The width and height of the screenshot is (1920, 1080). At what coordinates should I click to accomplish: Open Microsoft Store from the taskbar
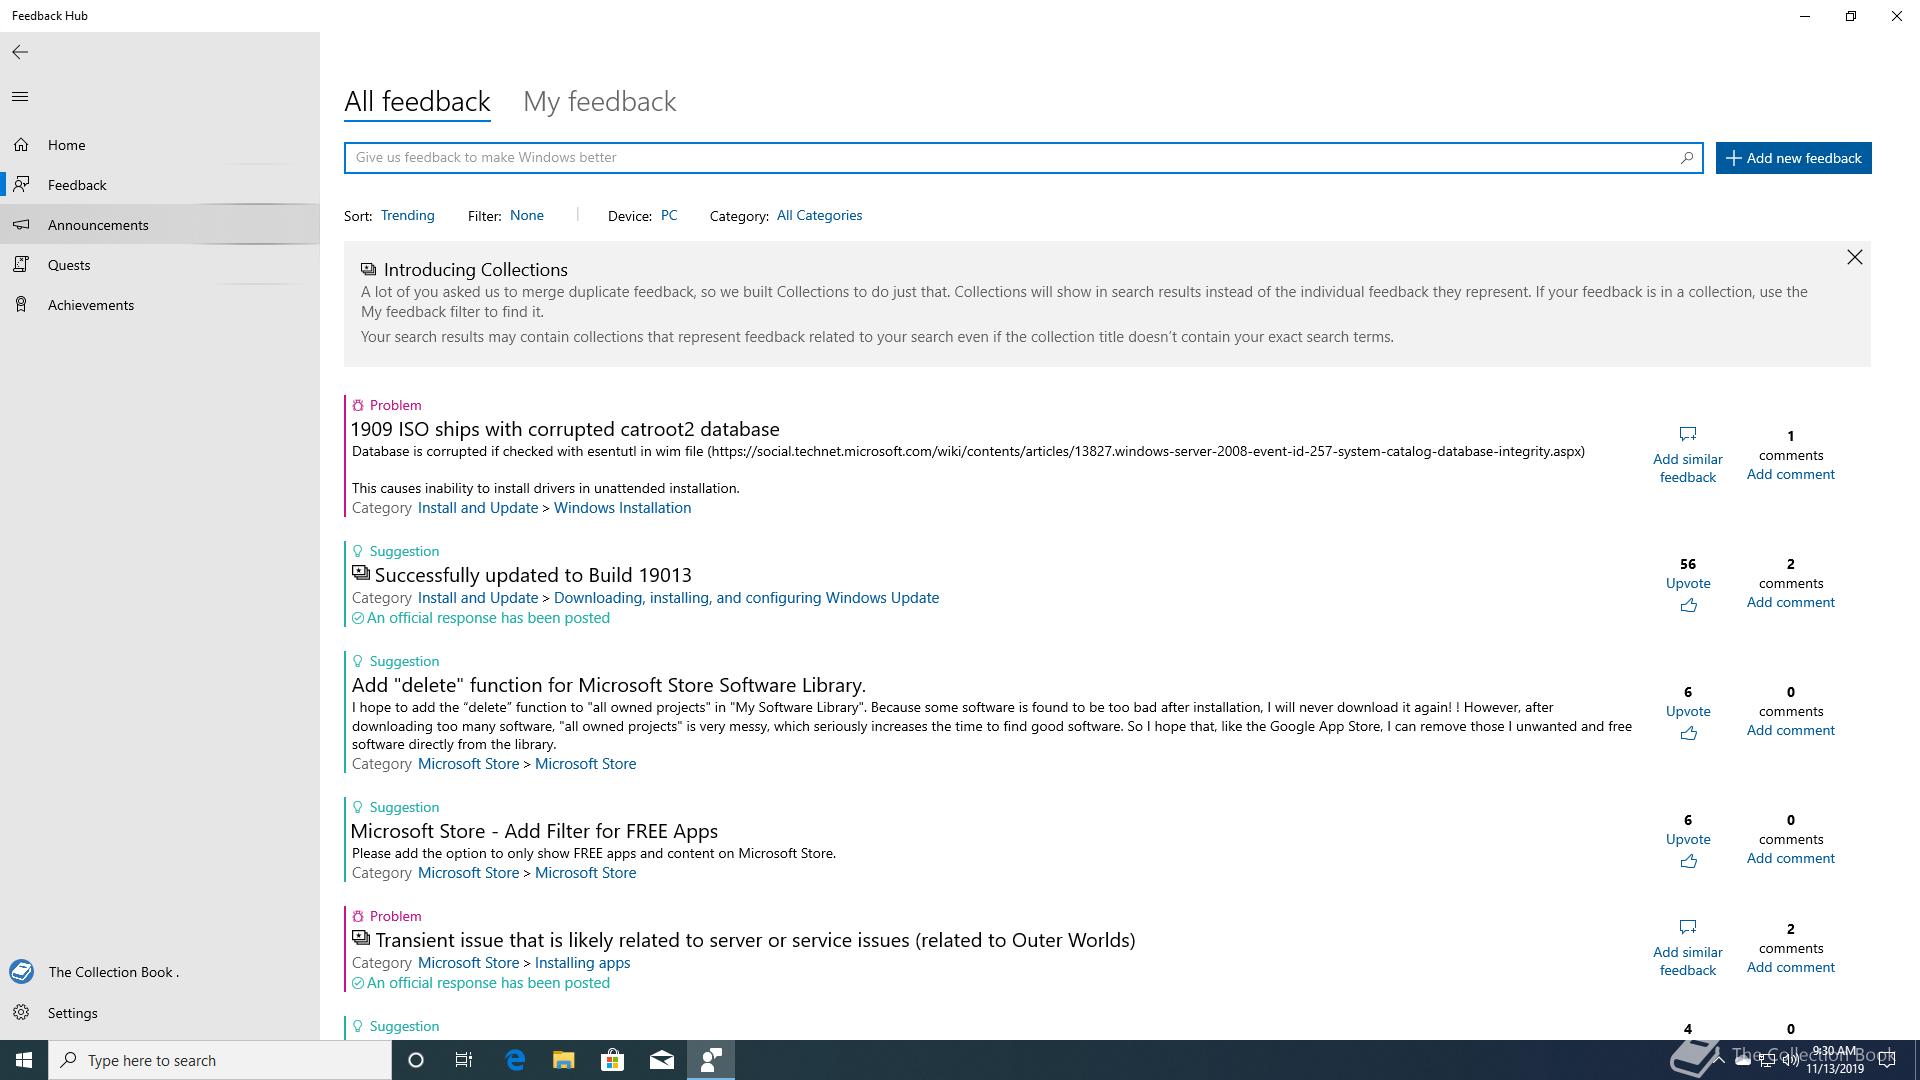[612, 1060]
